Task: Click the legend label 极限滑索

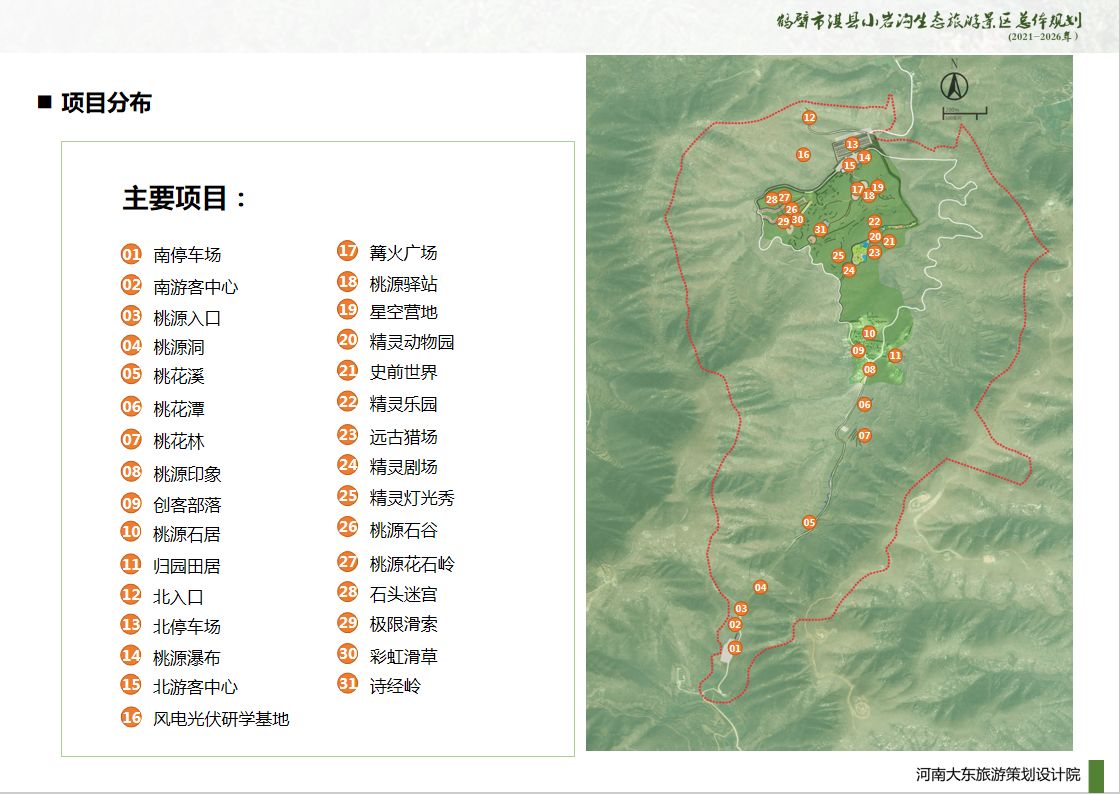Action: click(404, 624)
